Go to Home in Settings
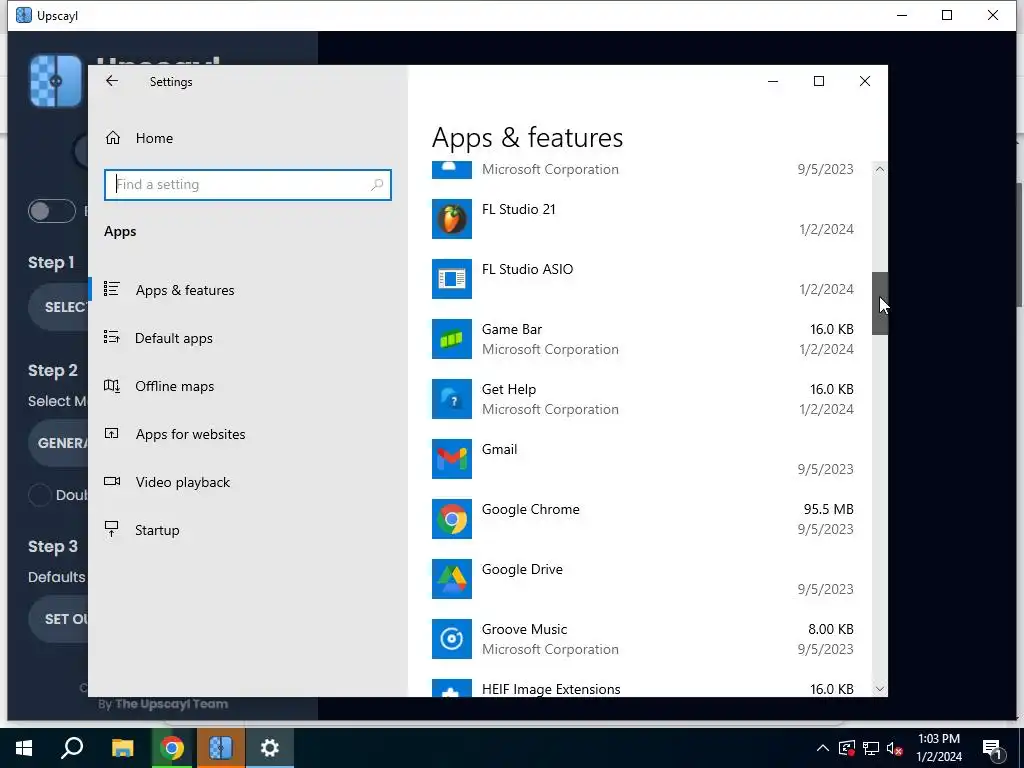This screenshot has height=768, width=1024. [154, 138]
